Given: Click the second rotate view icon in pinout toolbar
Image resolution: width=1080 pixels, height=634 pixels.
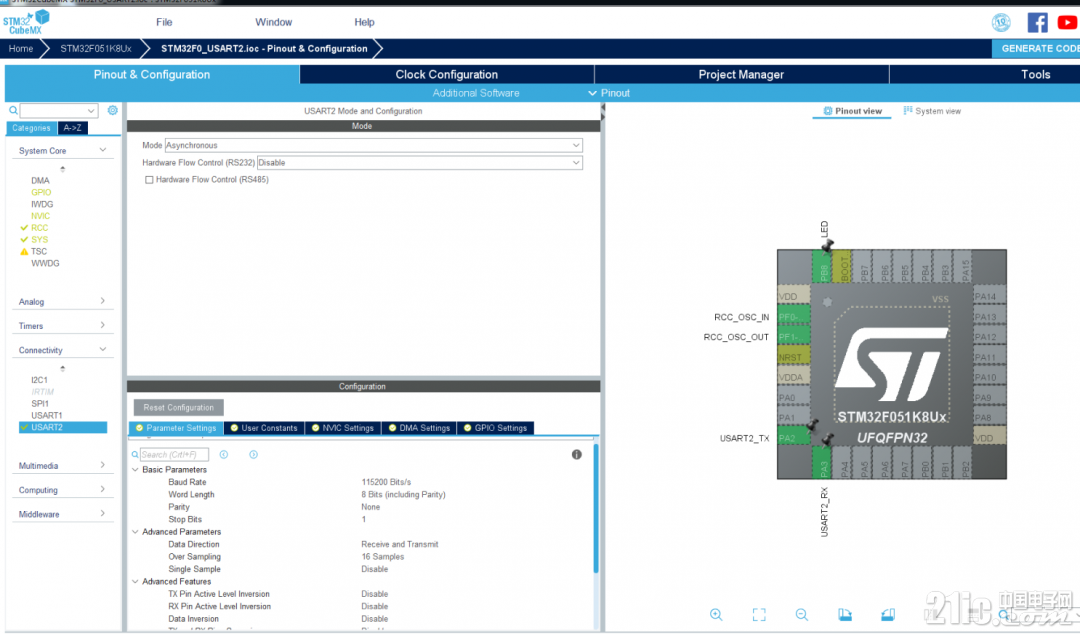Looking at the screenshot, I should (888, 615).
